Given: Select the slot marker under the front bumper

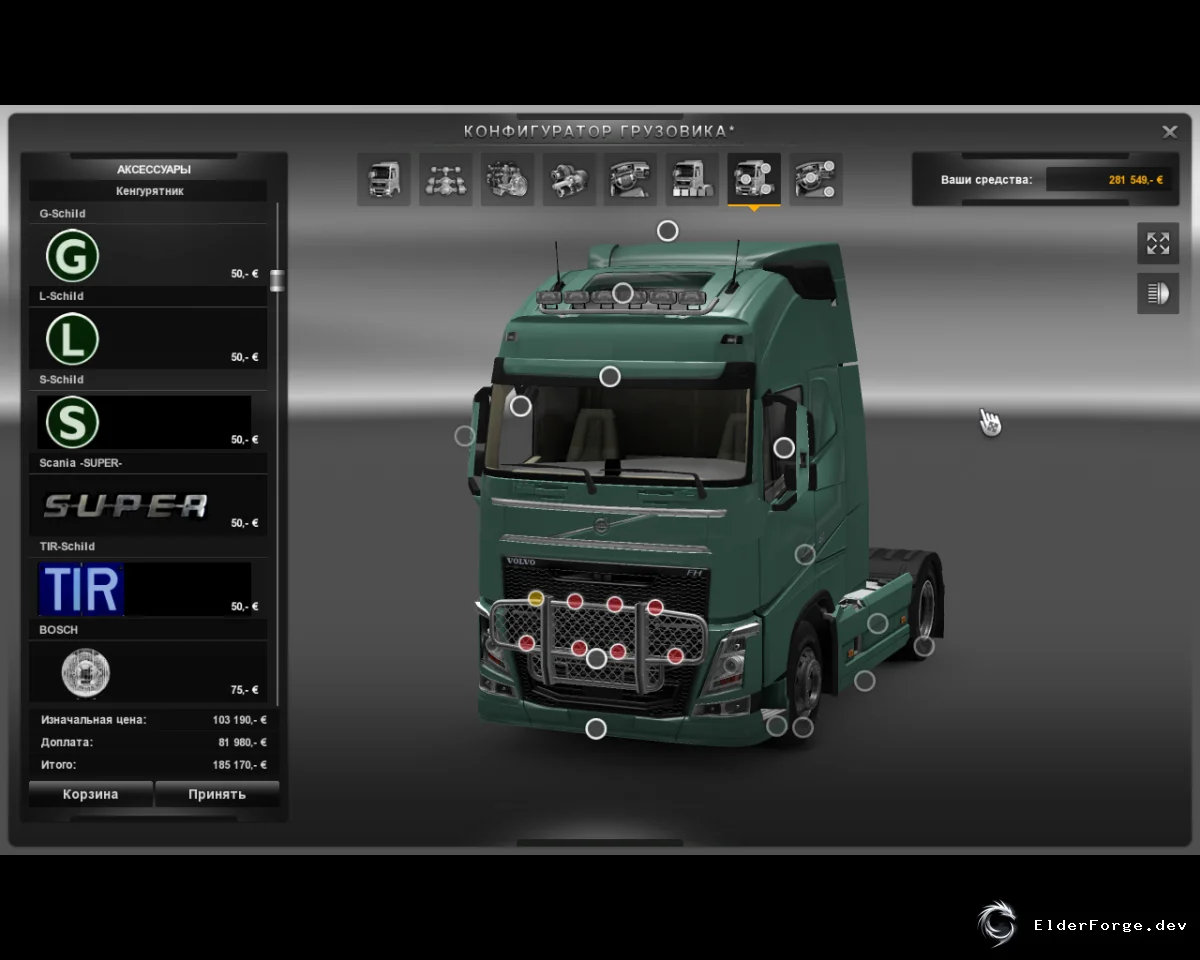Looking at the screenshot, I should tap(596, 729).
